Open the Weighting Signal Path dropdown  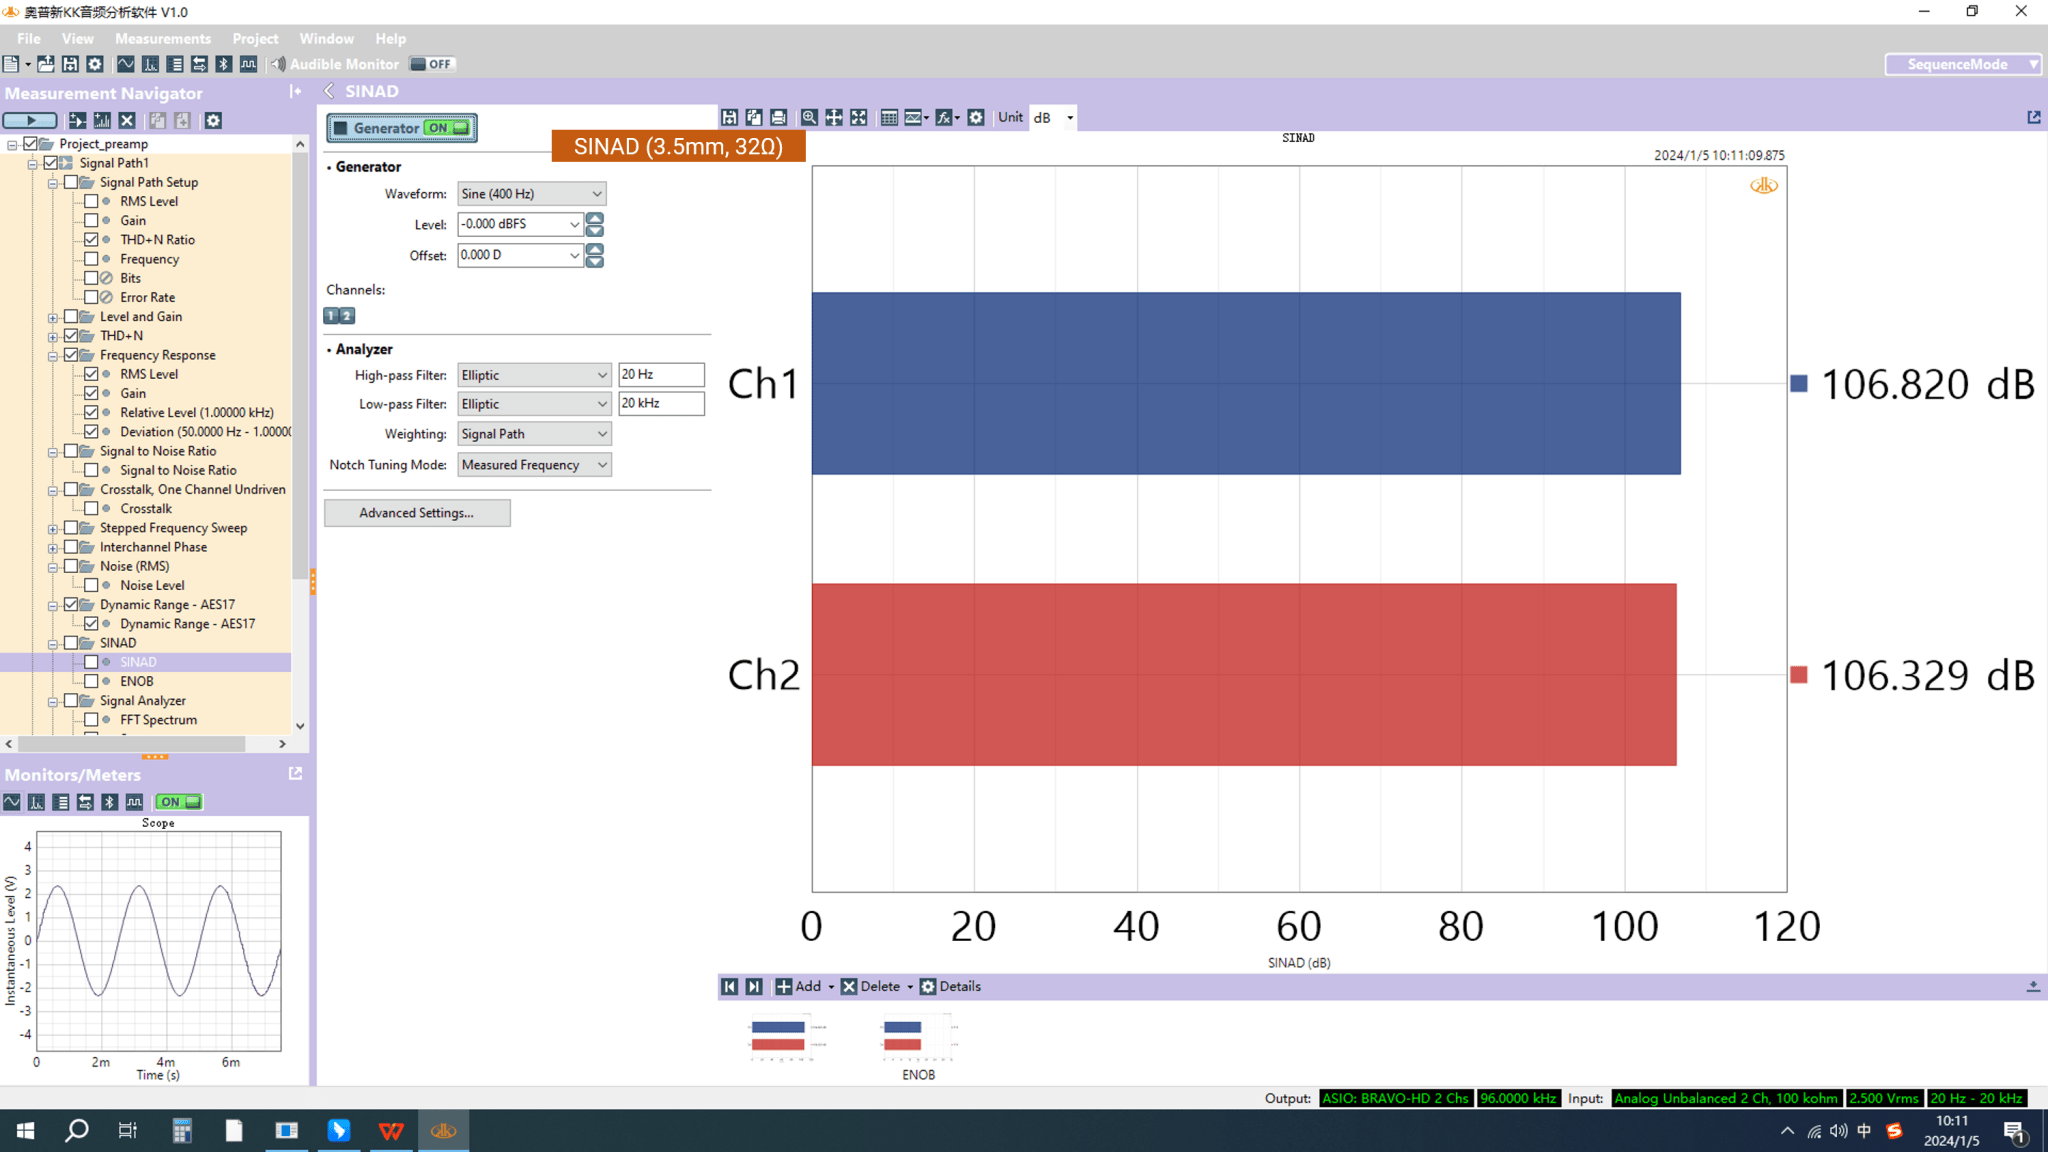(534, 434)
